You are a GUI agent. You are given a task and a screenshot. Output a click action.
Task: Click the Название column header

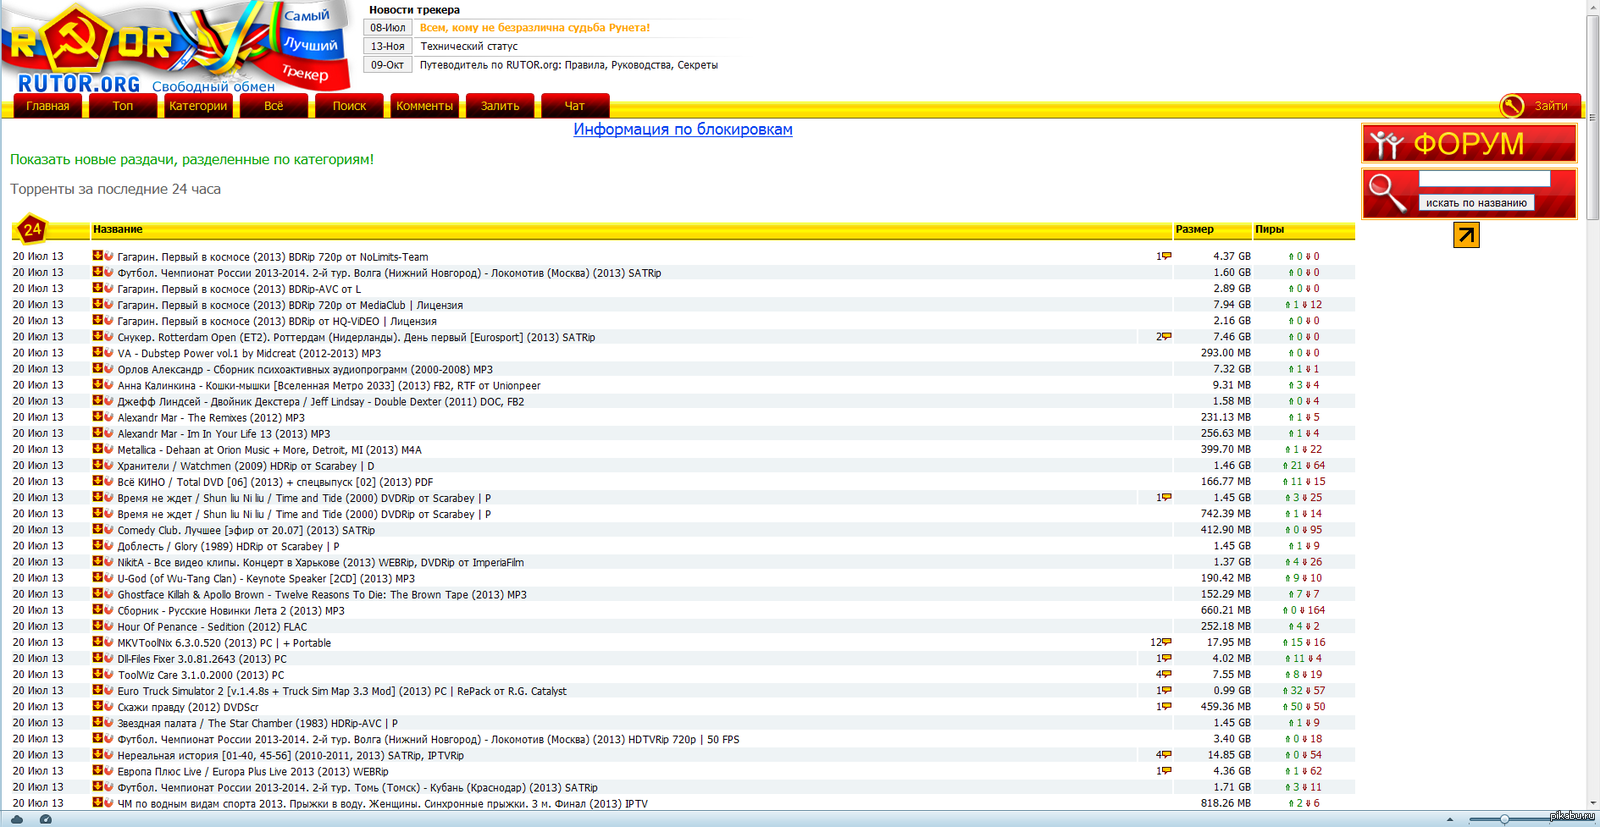pyautogui.click(x=118, y=229)
